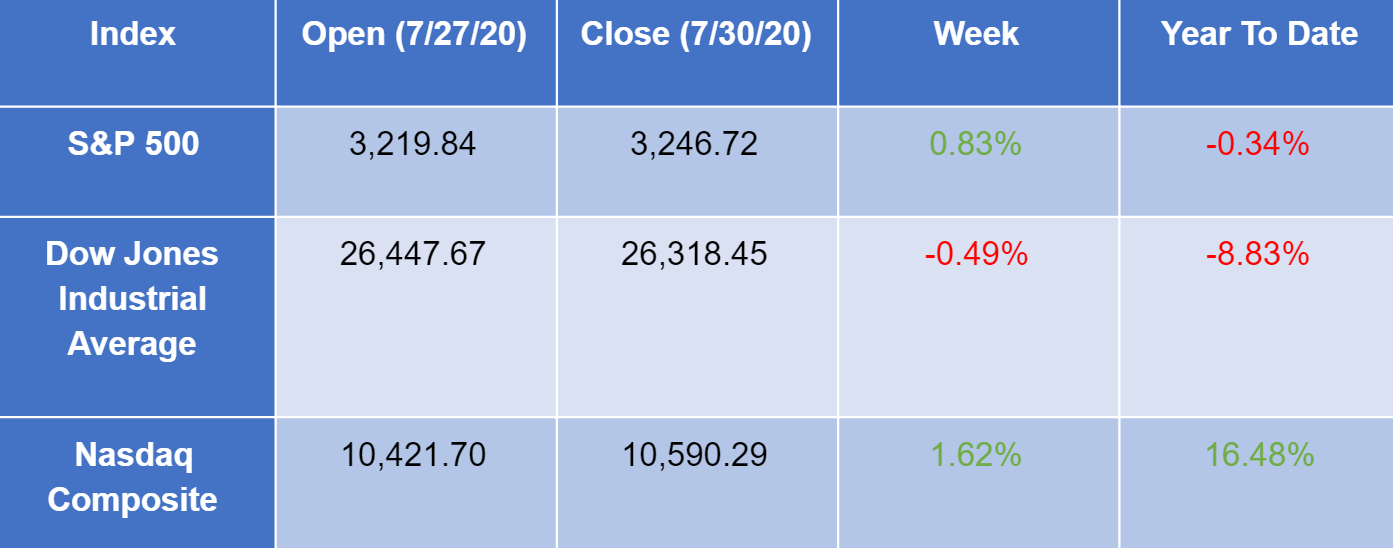Click the S&P 500 close value 3,246.72
This screenshot has height=548, width=1393.
695,145
